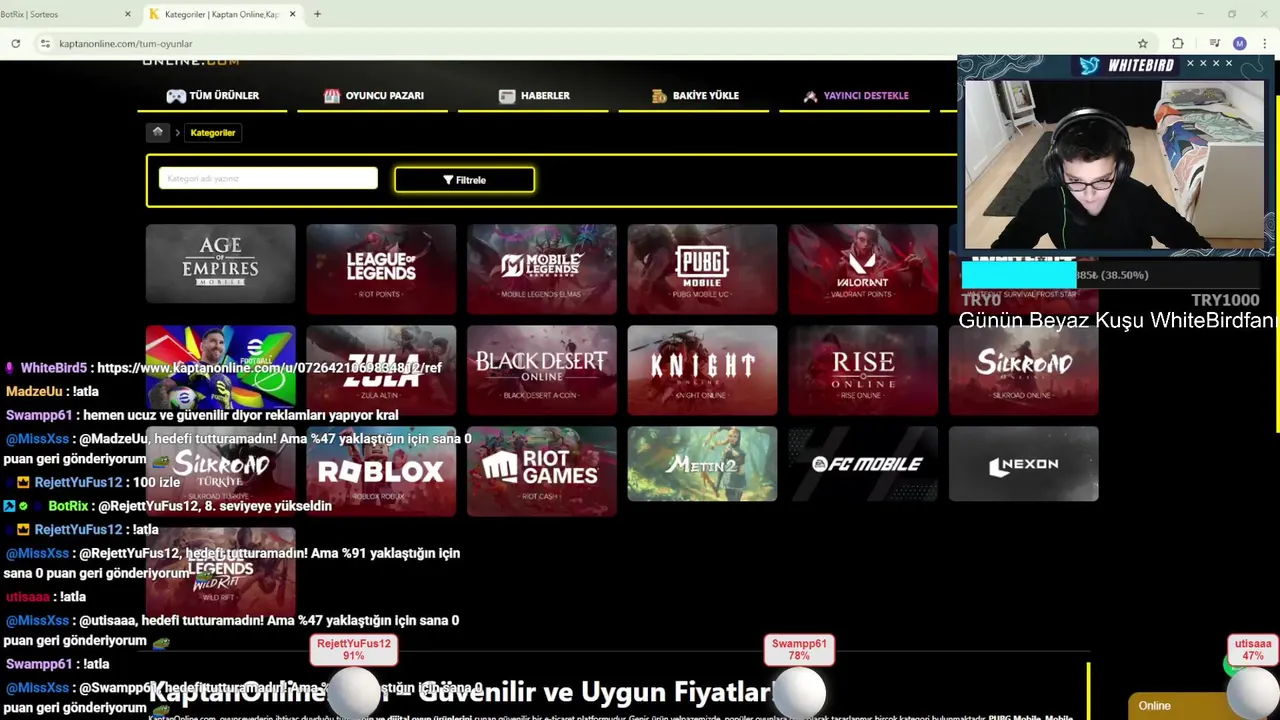Open Roblox Robux category
Viewport: 1280px width, 720px height.
(x=381, y=471)
